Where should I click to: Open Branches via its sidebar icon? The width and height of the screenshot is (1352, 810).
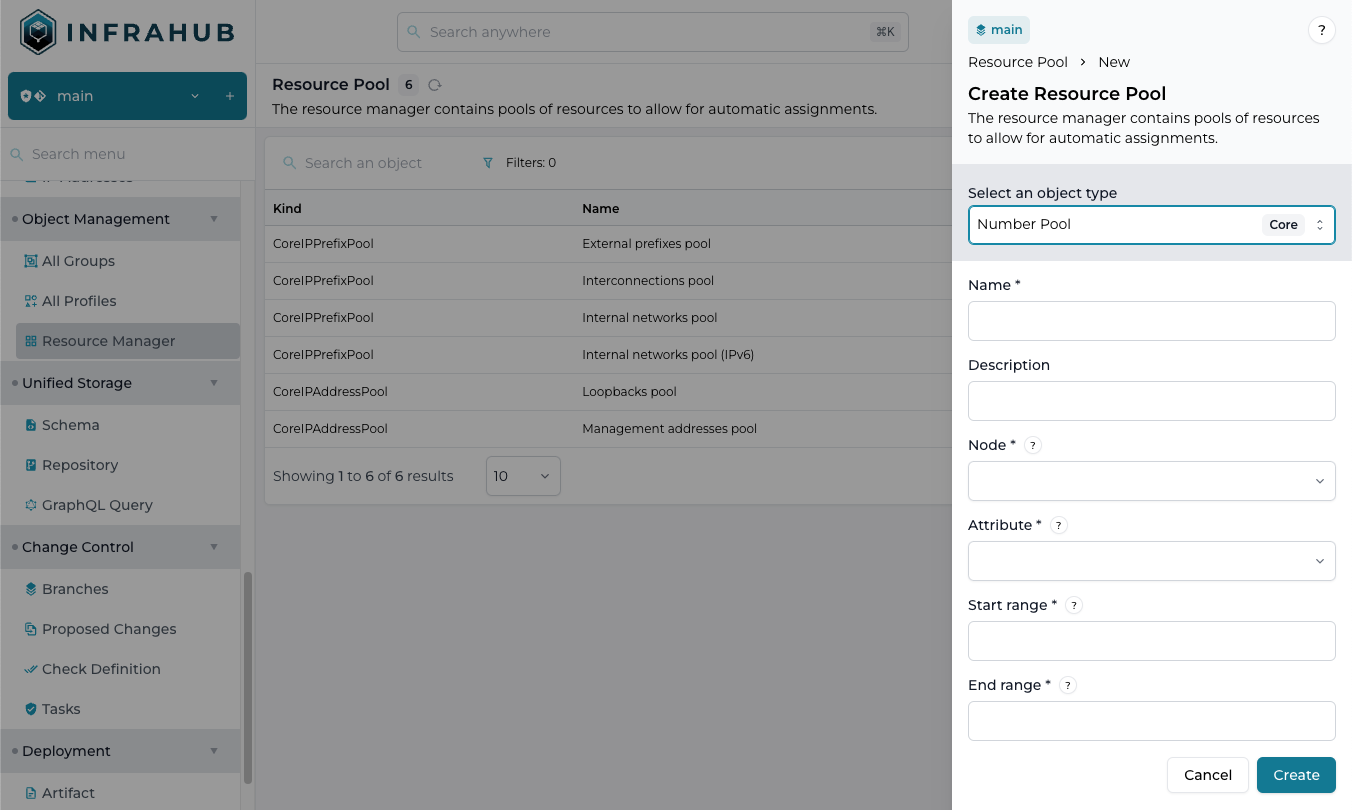point(32,589)
